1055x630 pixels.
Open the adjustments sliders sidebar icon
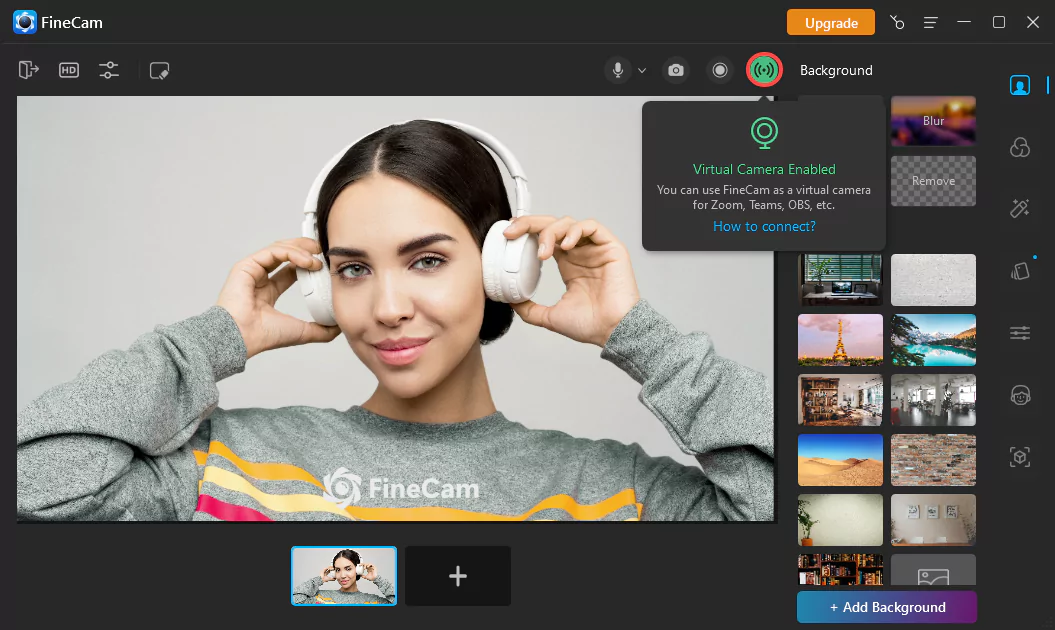[1020, 332]
